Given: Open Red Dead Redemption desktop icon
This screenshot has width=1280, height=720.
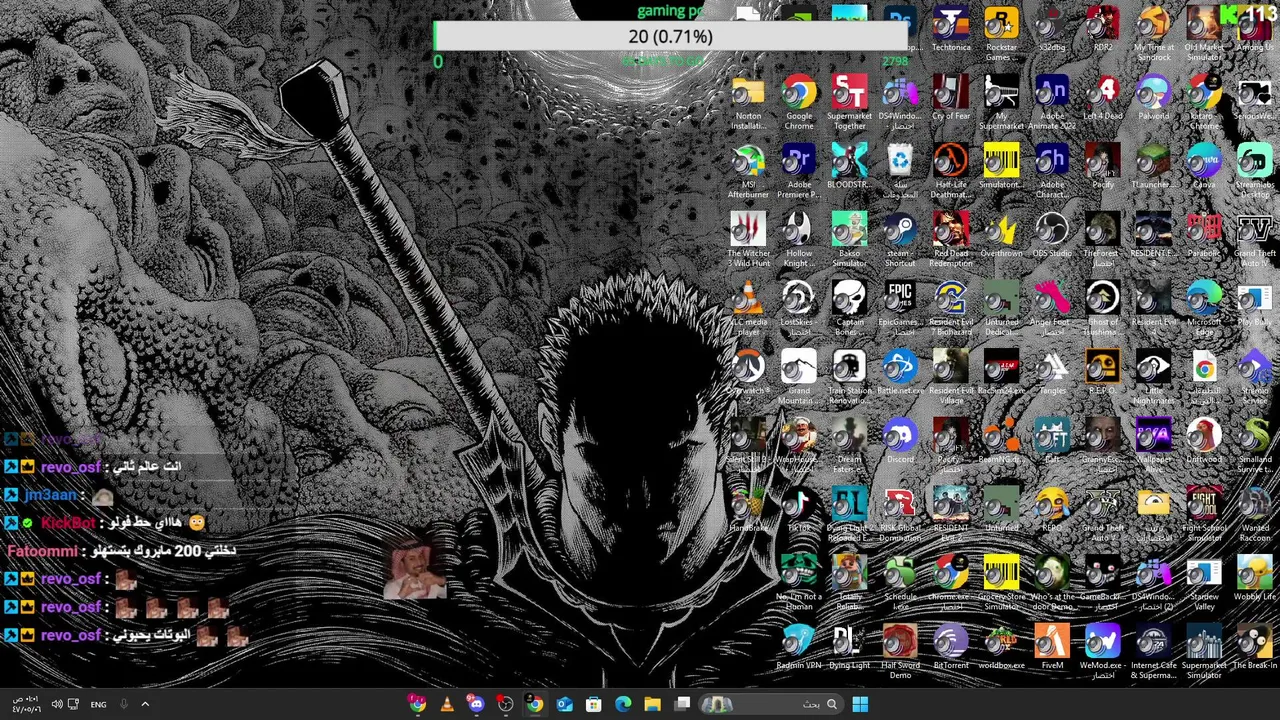Looking at the screenshot, I should (951, 240).
